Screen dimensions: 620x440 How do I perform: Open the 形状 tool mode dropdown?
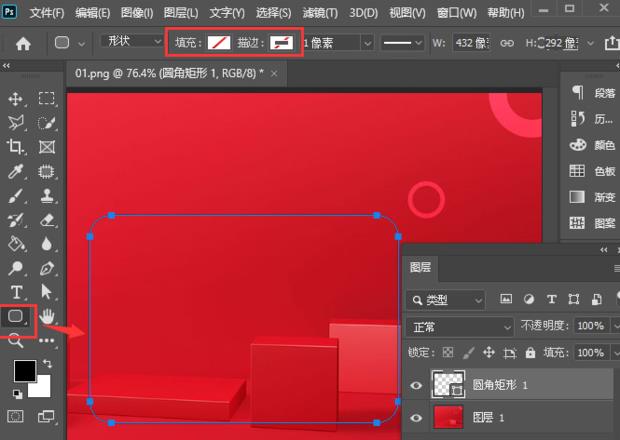click(132, 43)
